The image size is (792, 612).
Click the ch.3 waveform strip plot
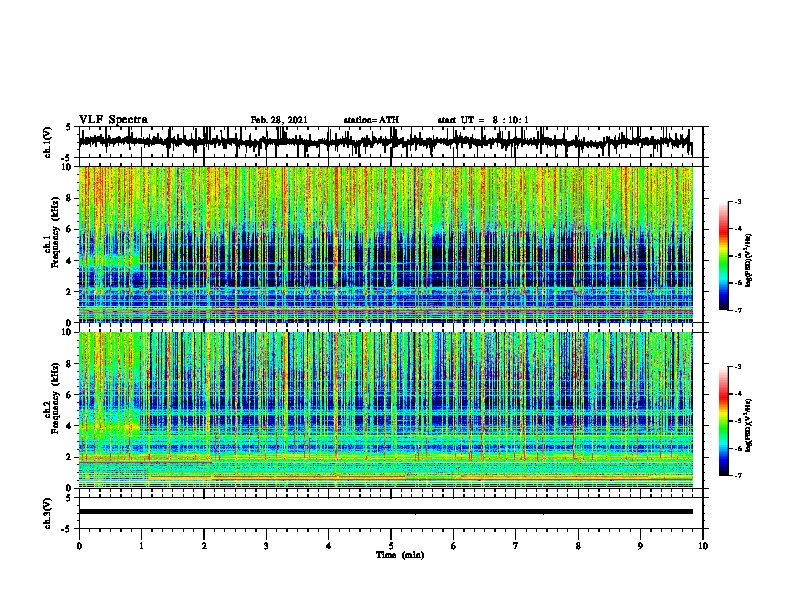pos(391,513)
